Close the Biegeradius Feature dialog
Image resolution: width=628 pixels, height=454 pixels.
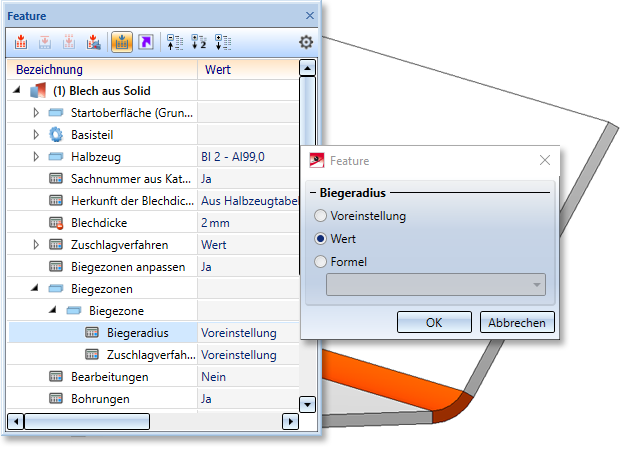click(x=544, y=161)
